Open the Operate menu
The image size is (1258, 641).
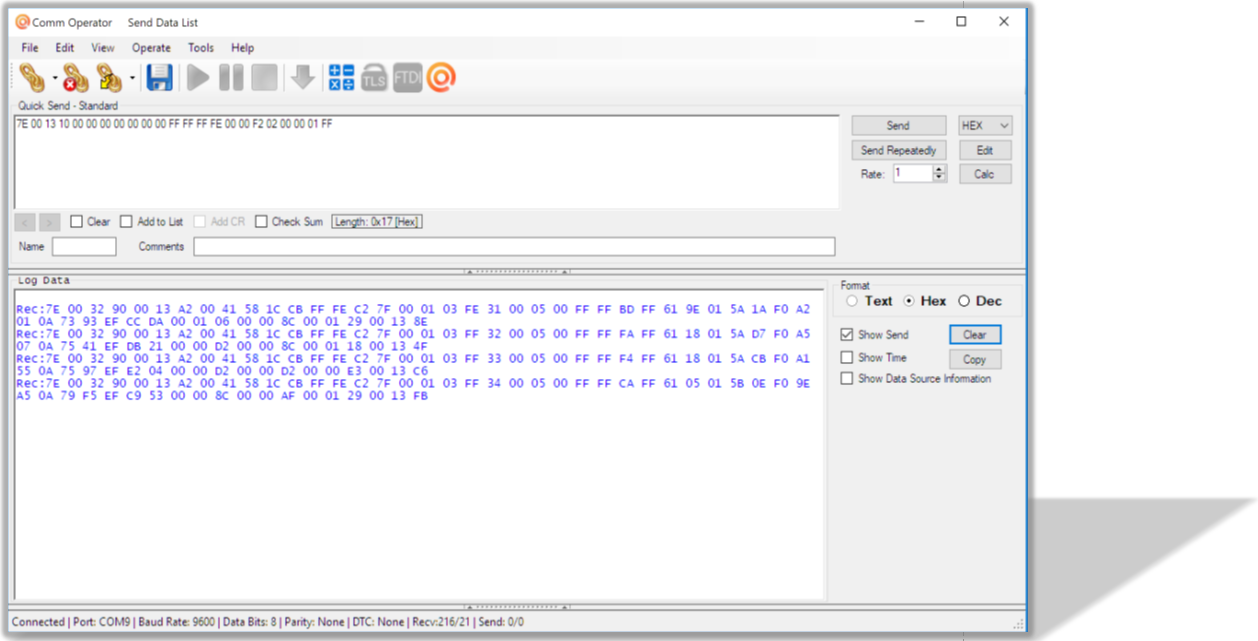pos(152,48)
